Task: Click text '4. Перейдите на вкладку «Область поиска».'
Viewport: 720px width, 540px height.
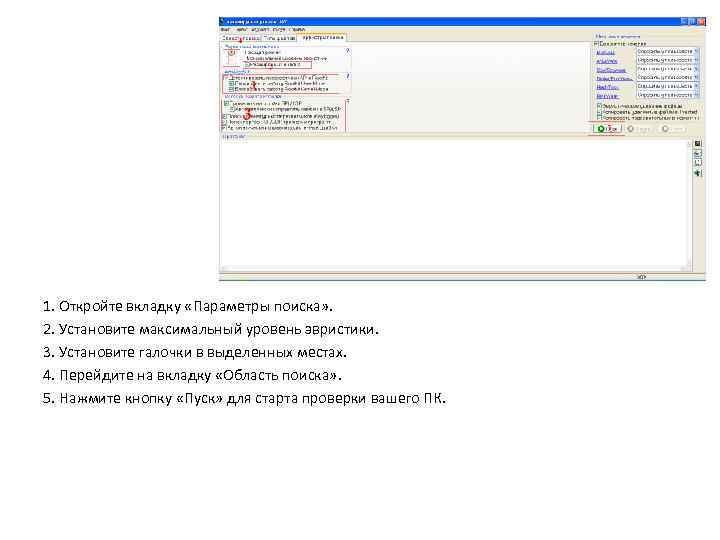Action: point(192,376)
